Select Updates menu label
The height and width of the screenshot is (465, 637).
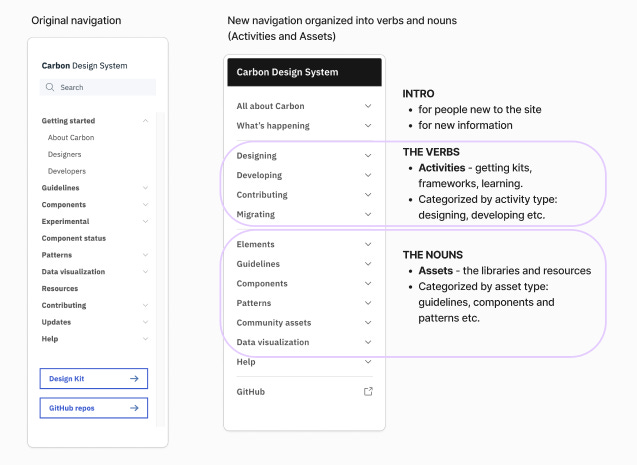tap(56, 322)
